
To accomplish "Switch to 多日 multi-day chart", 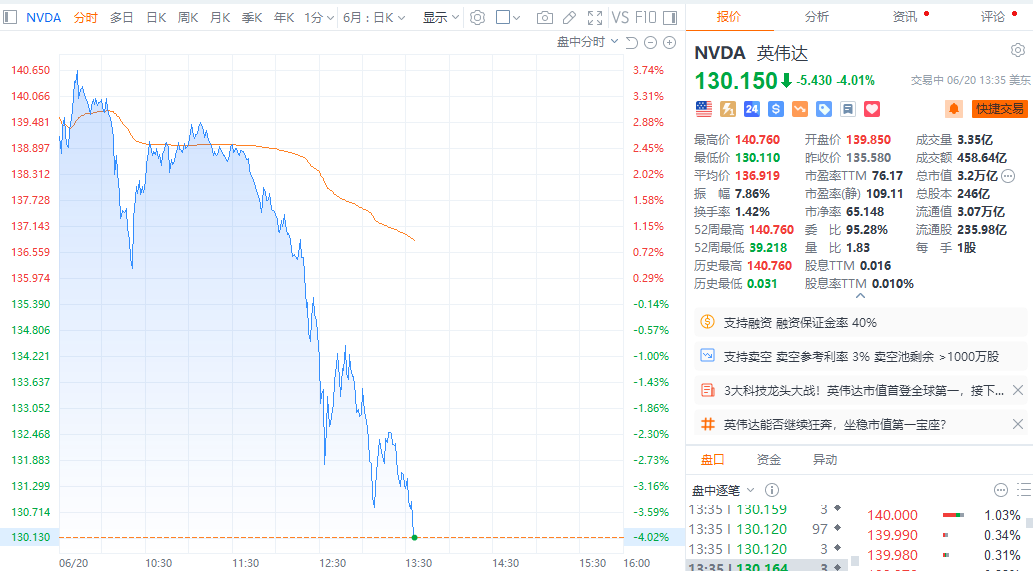I will click(x=121, y=18).
